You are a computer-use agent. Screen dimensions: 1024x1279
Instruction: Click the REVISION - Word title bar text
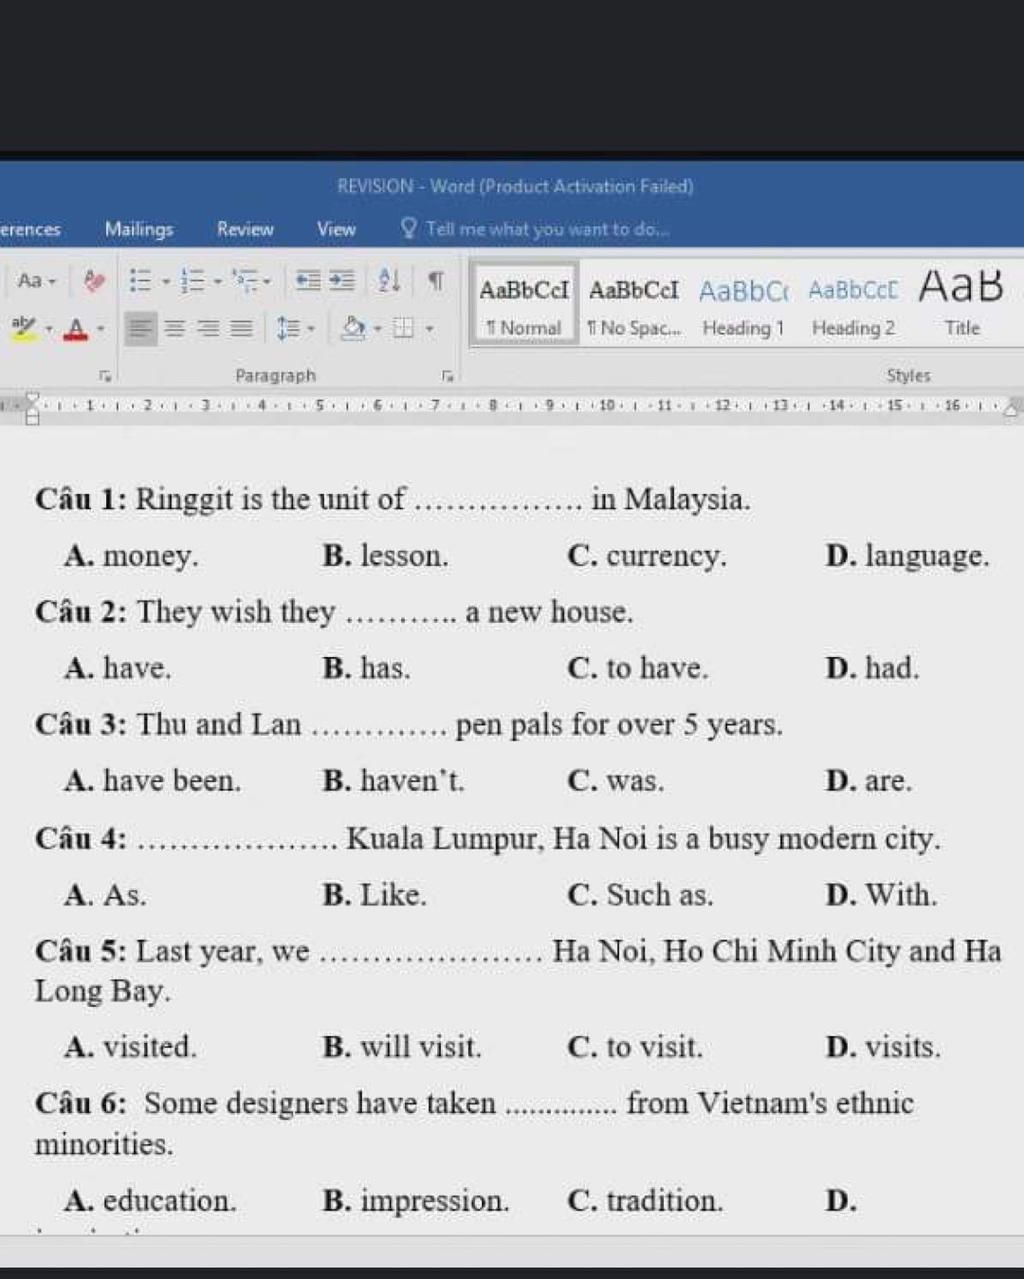[x=515, y=186]
